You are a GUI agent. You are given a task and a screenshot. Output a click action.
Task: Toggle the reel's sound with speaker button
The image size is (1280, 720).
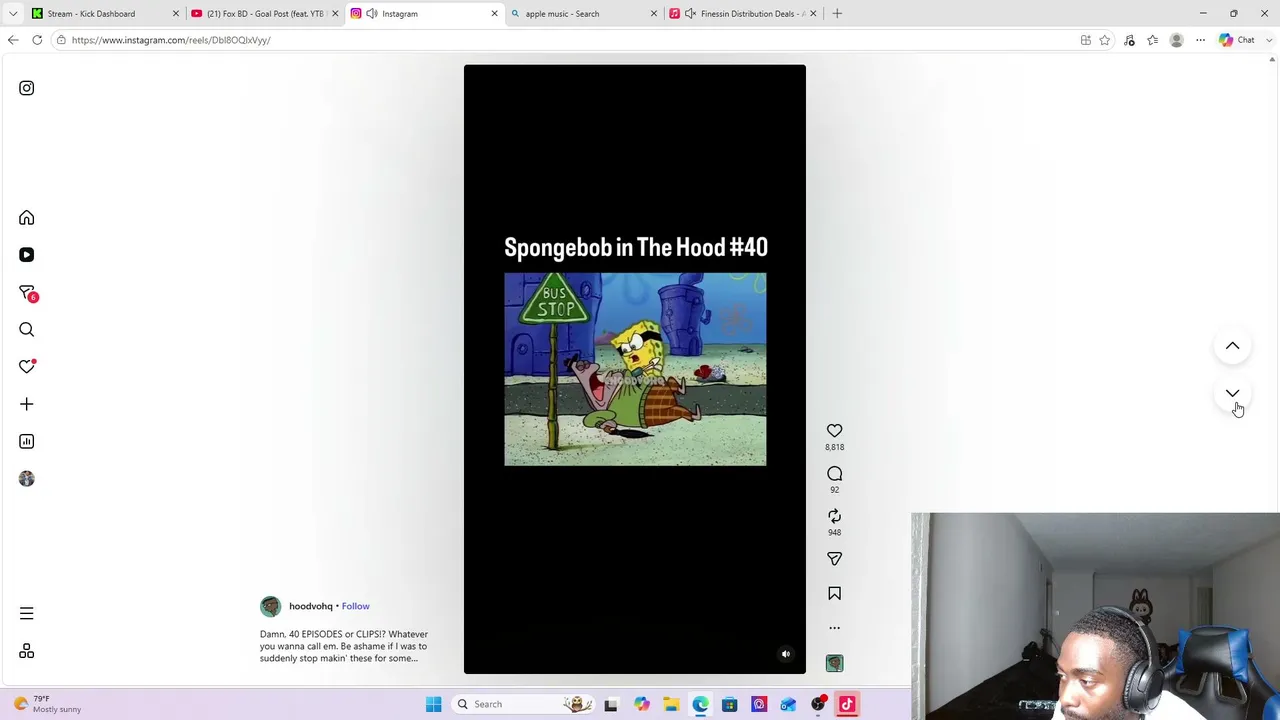[x=786, y=654]
